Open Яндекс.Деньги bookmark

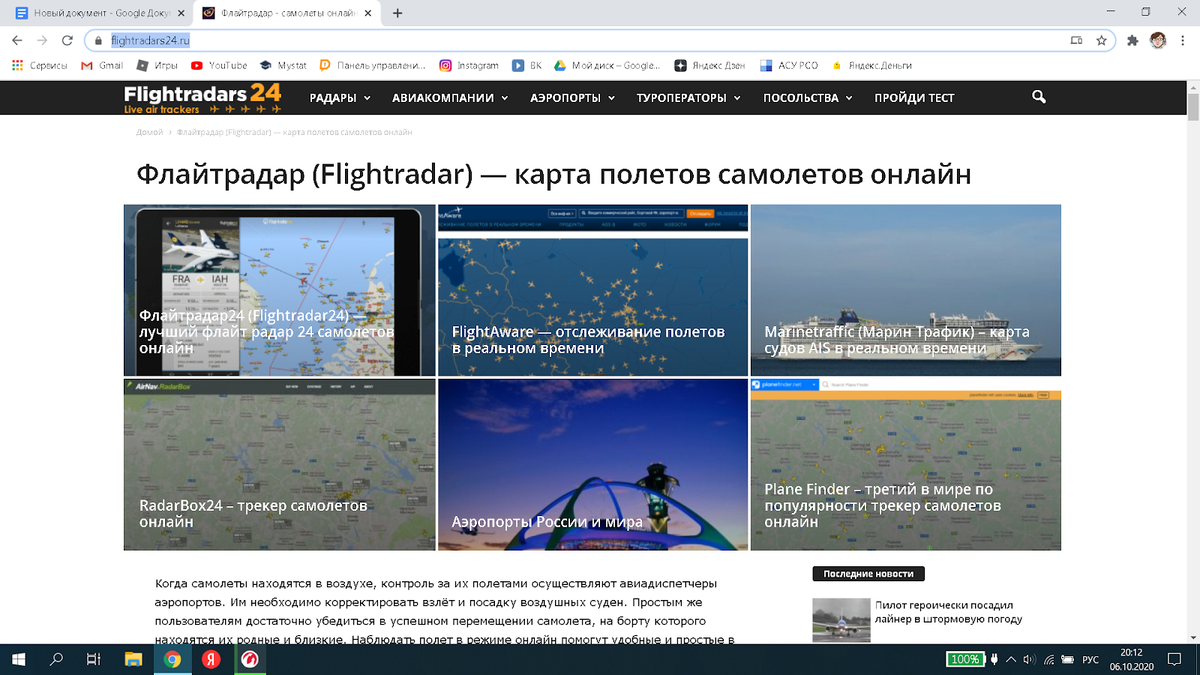[871, 65]
